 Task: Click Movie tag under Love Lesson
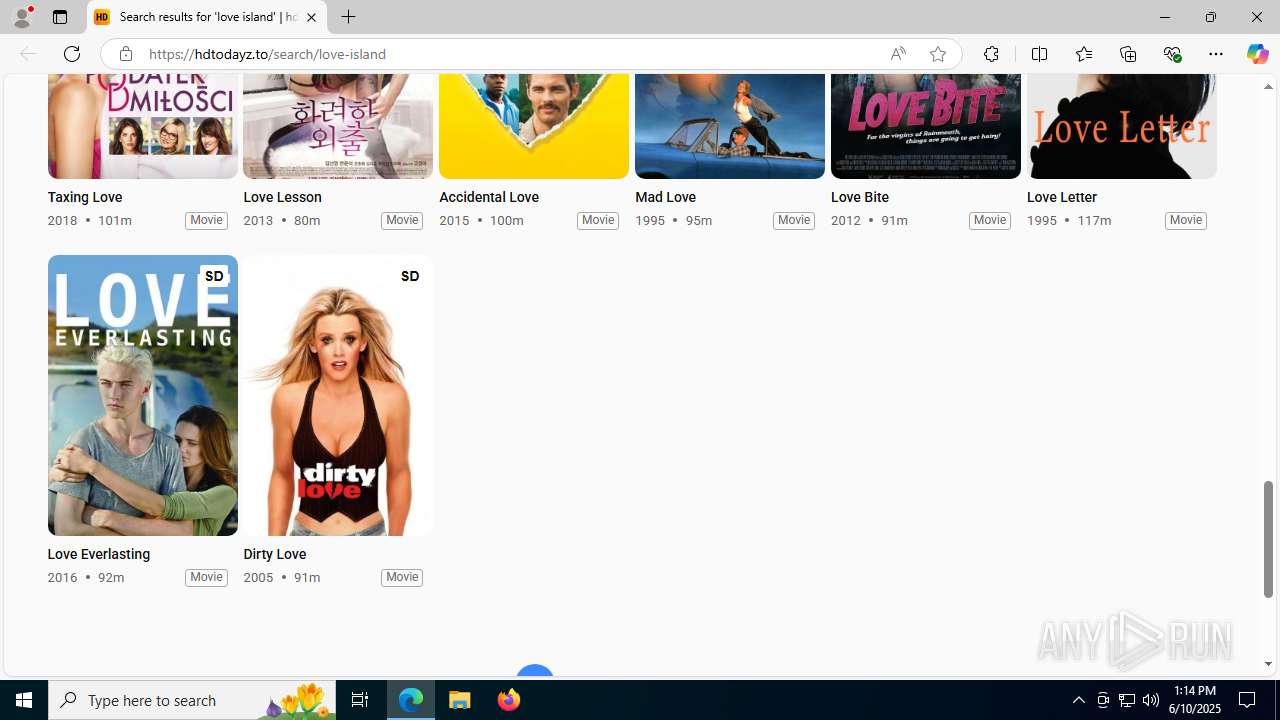[x=402, y=220]
